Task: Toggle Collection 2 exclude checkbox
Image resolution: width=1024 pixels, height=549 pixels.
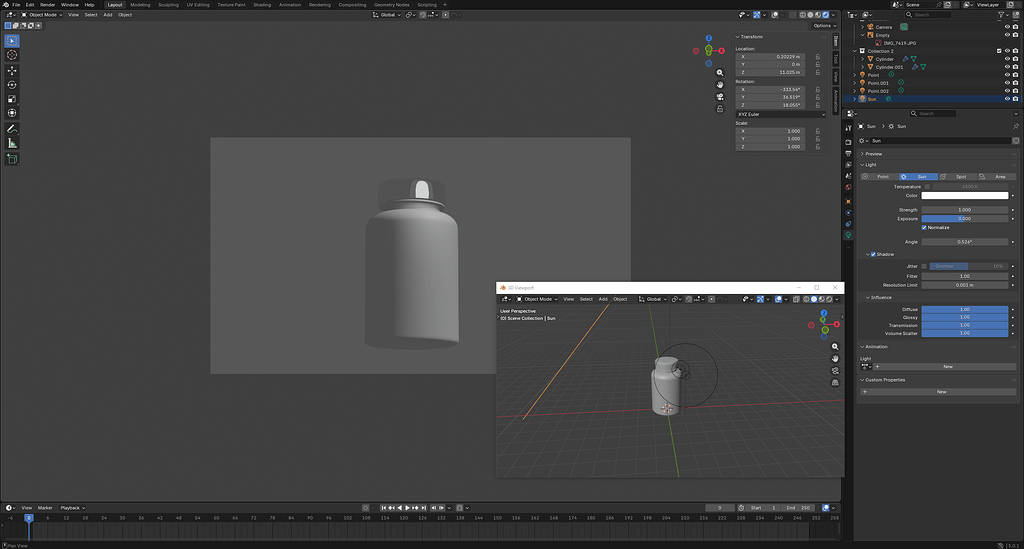Action: pyautogui.click(x=999, y=51)
